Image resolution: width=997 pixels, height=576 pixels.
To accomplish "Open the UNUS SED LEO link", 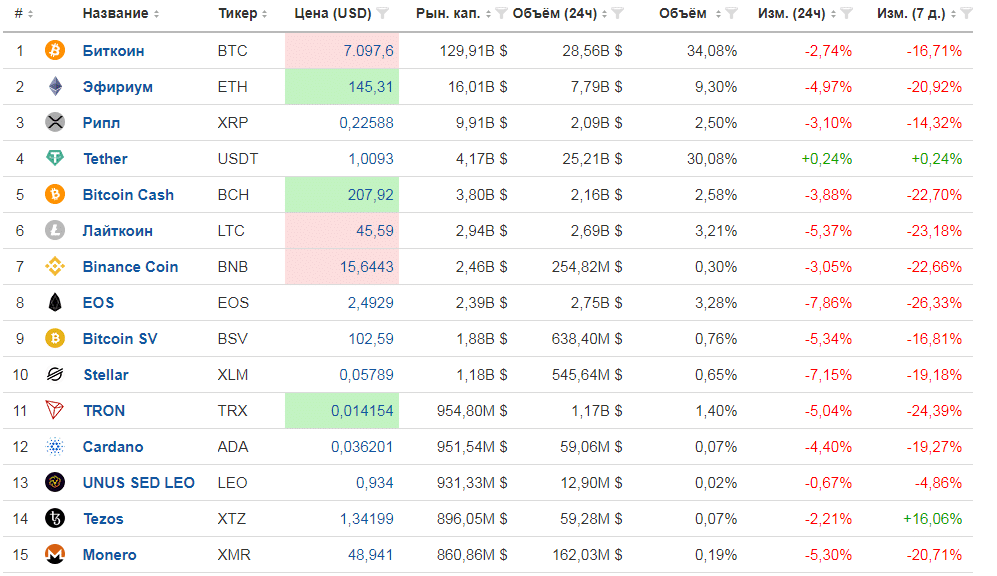I will [x=138, y=483].
